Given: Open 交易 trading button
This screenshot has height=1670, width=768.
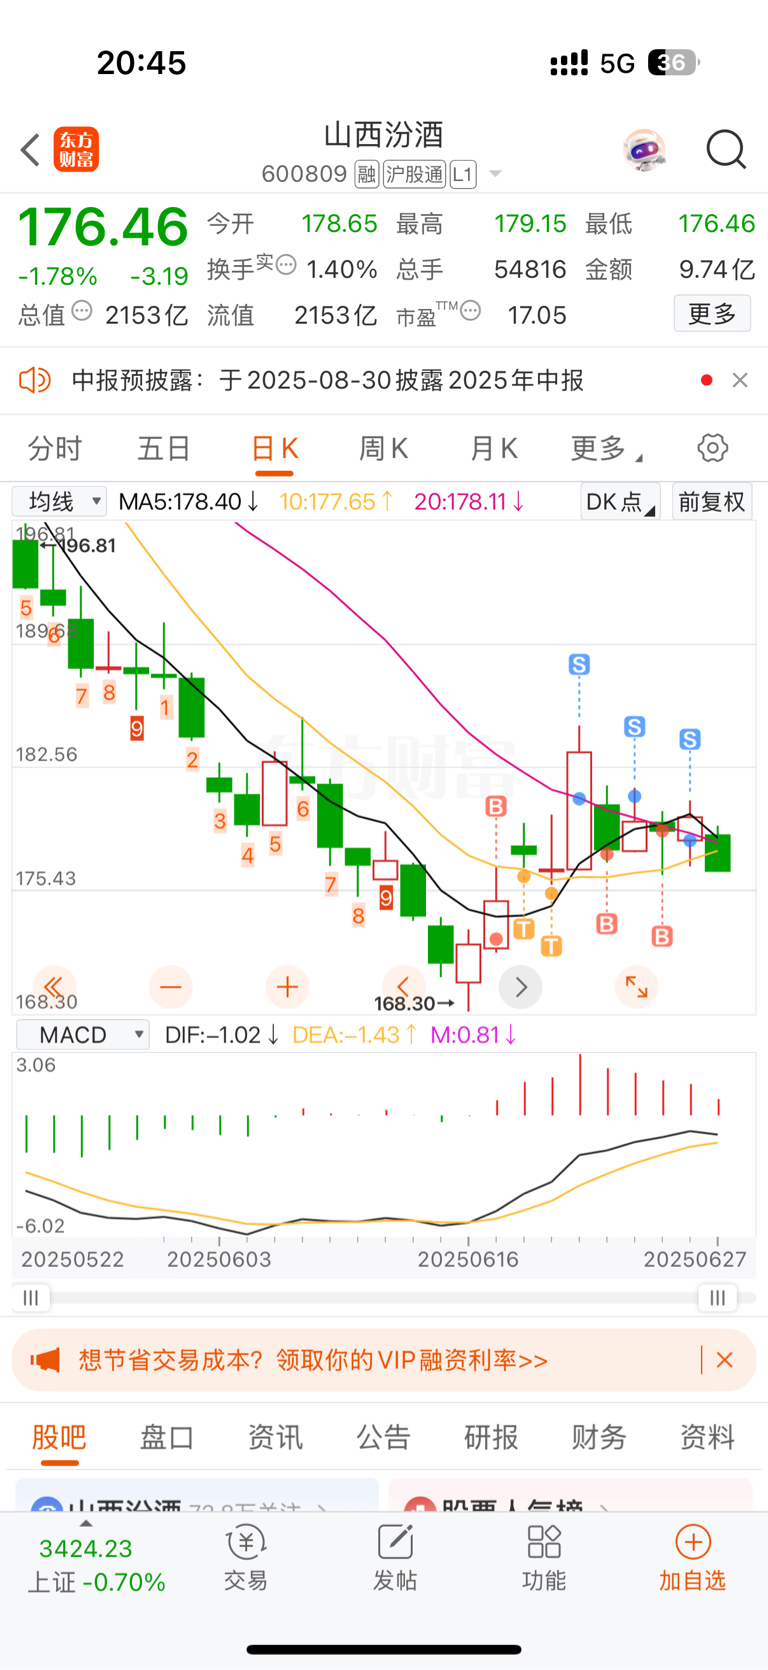Looking at the screenshot, I should [245, 1558].
